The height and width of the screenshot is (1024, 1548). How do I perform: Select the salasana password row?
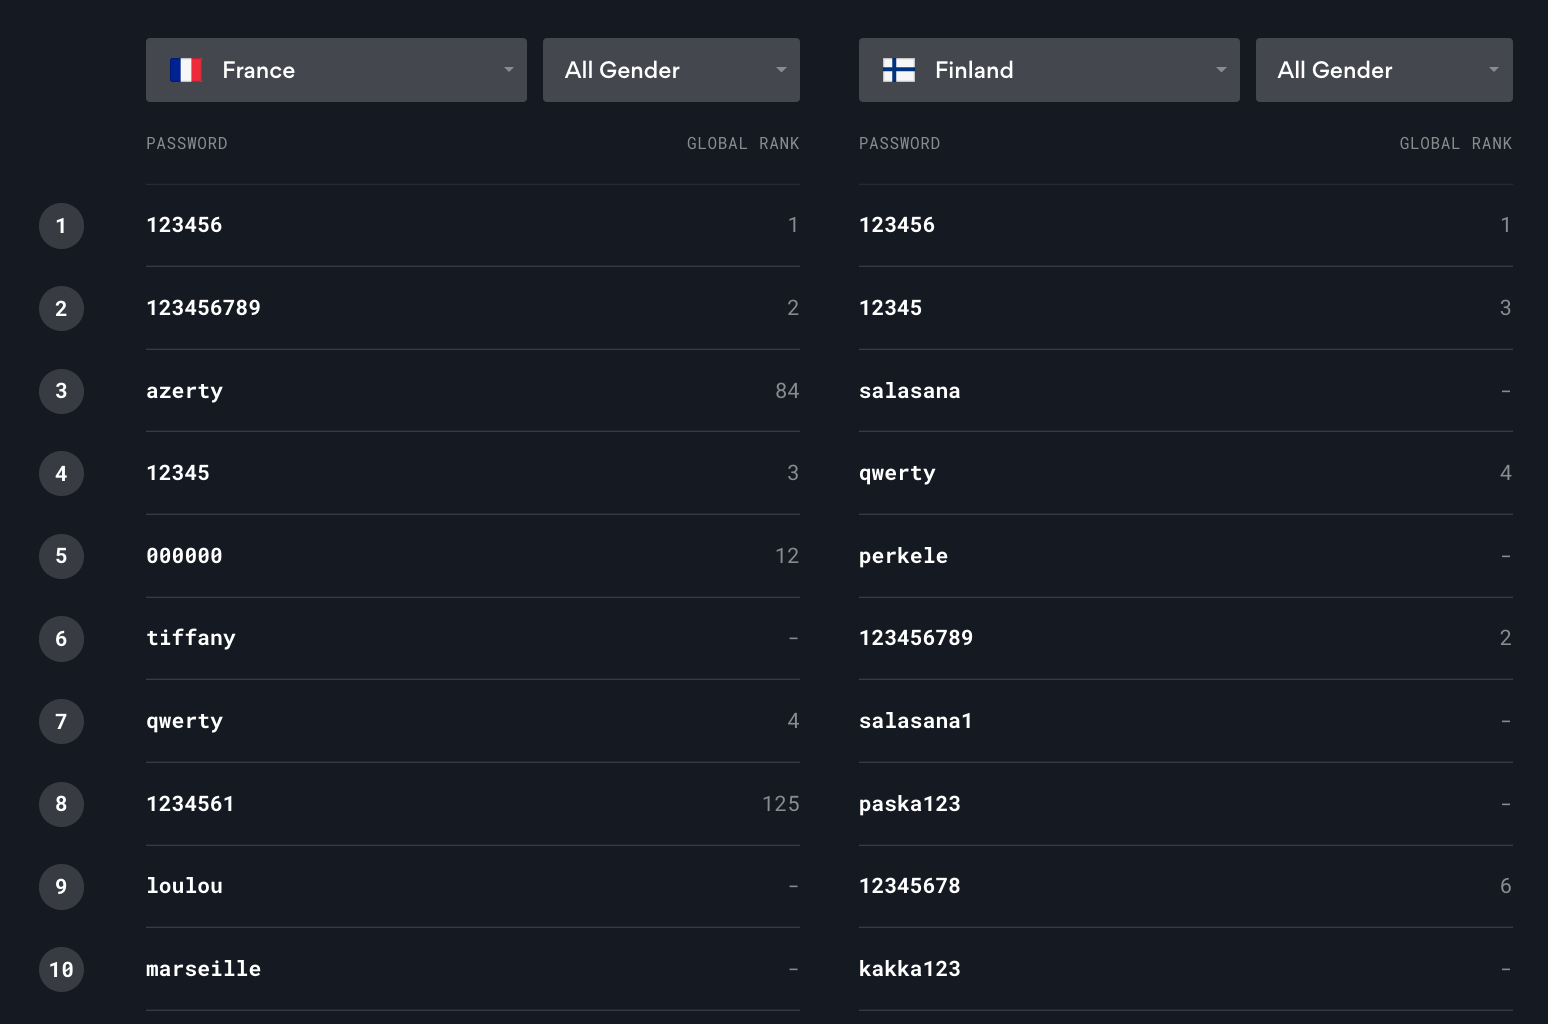tap(1186, 391)
